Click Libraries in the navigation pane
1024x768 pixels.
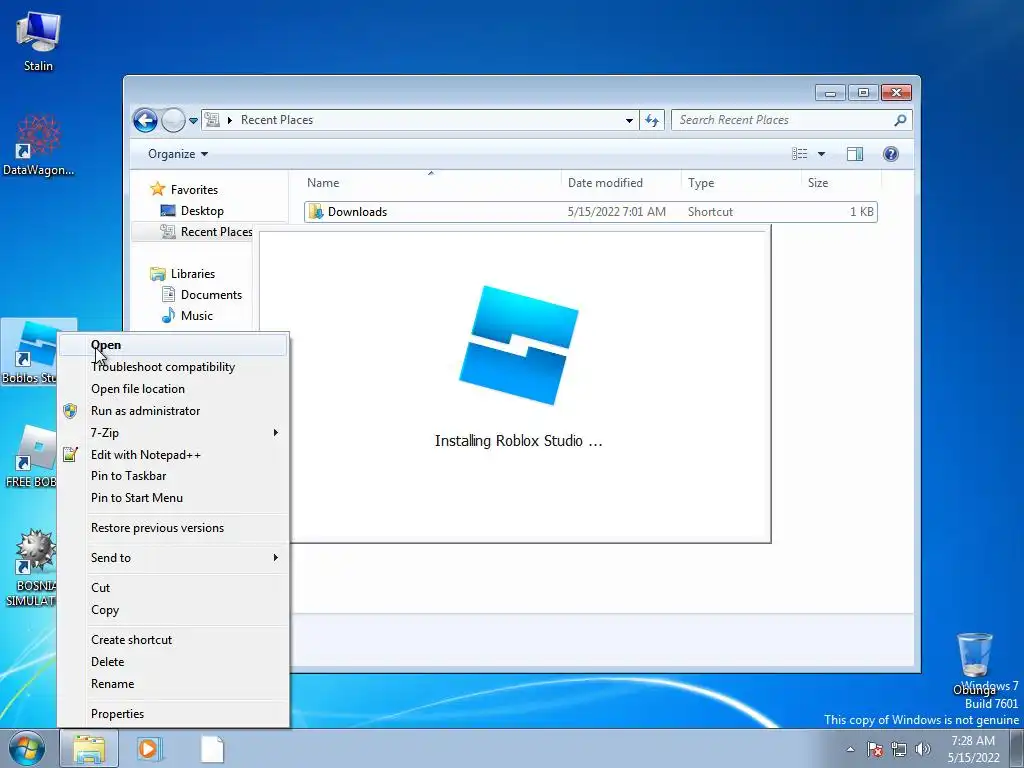193,274
